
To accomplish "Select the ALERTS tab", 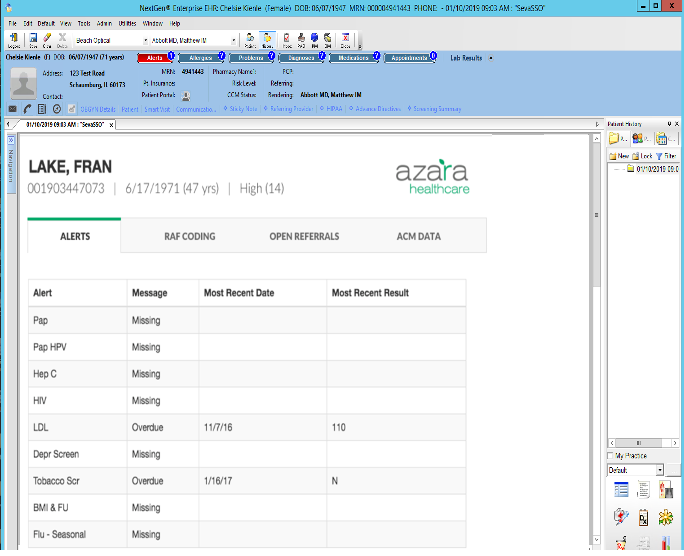I will (75, 236).
